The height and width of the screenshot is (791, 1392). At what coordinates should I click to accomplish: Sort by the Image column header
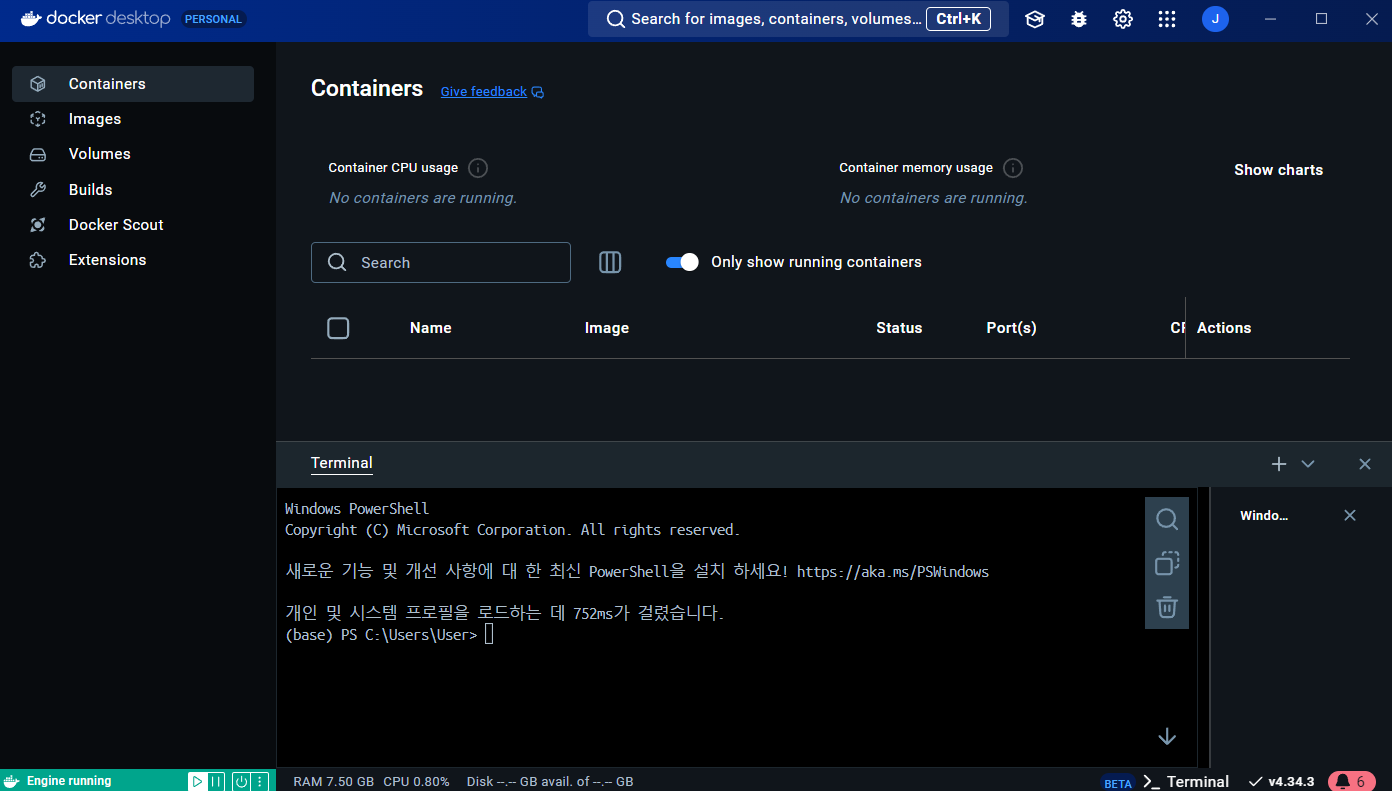[x=607, y=328]
